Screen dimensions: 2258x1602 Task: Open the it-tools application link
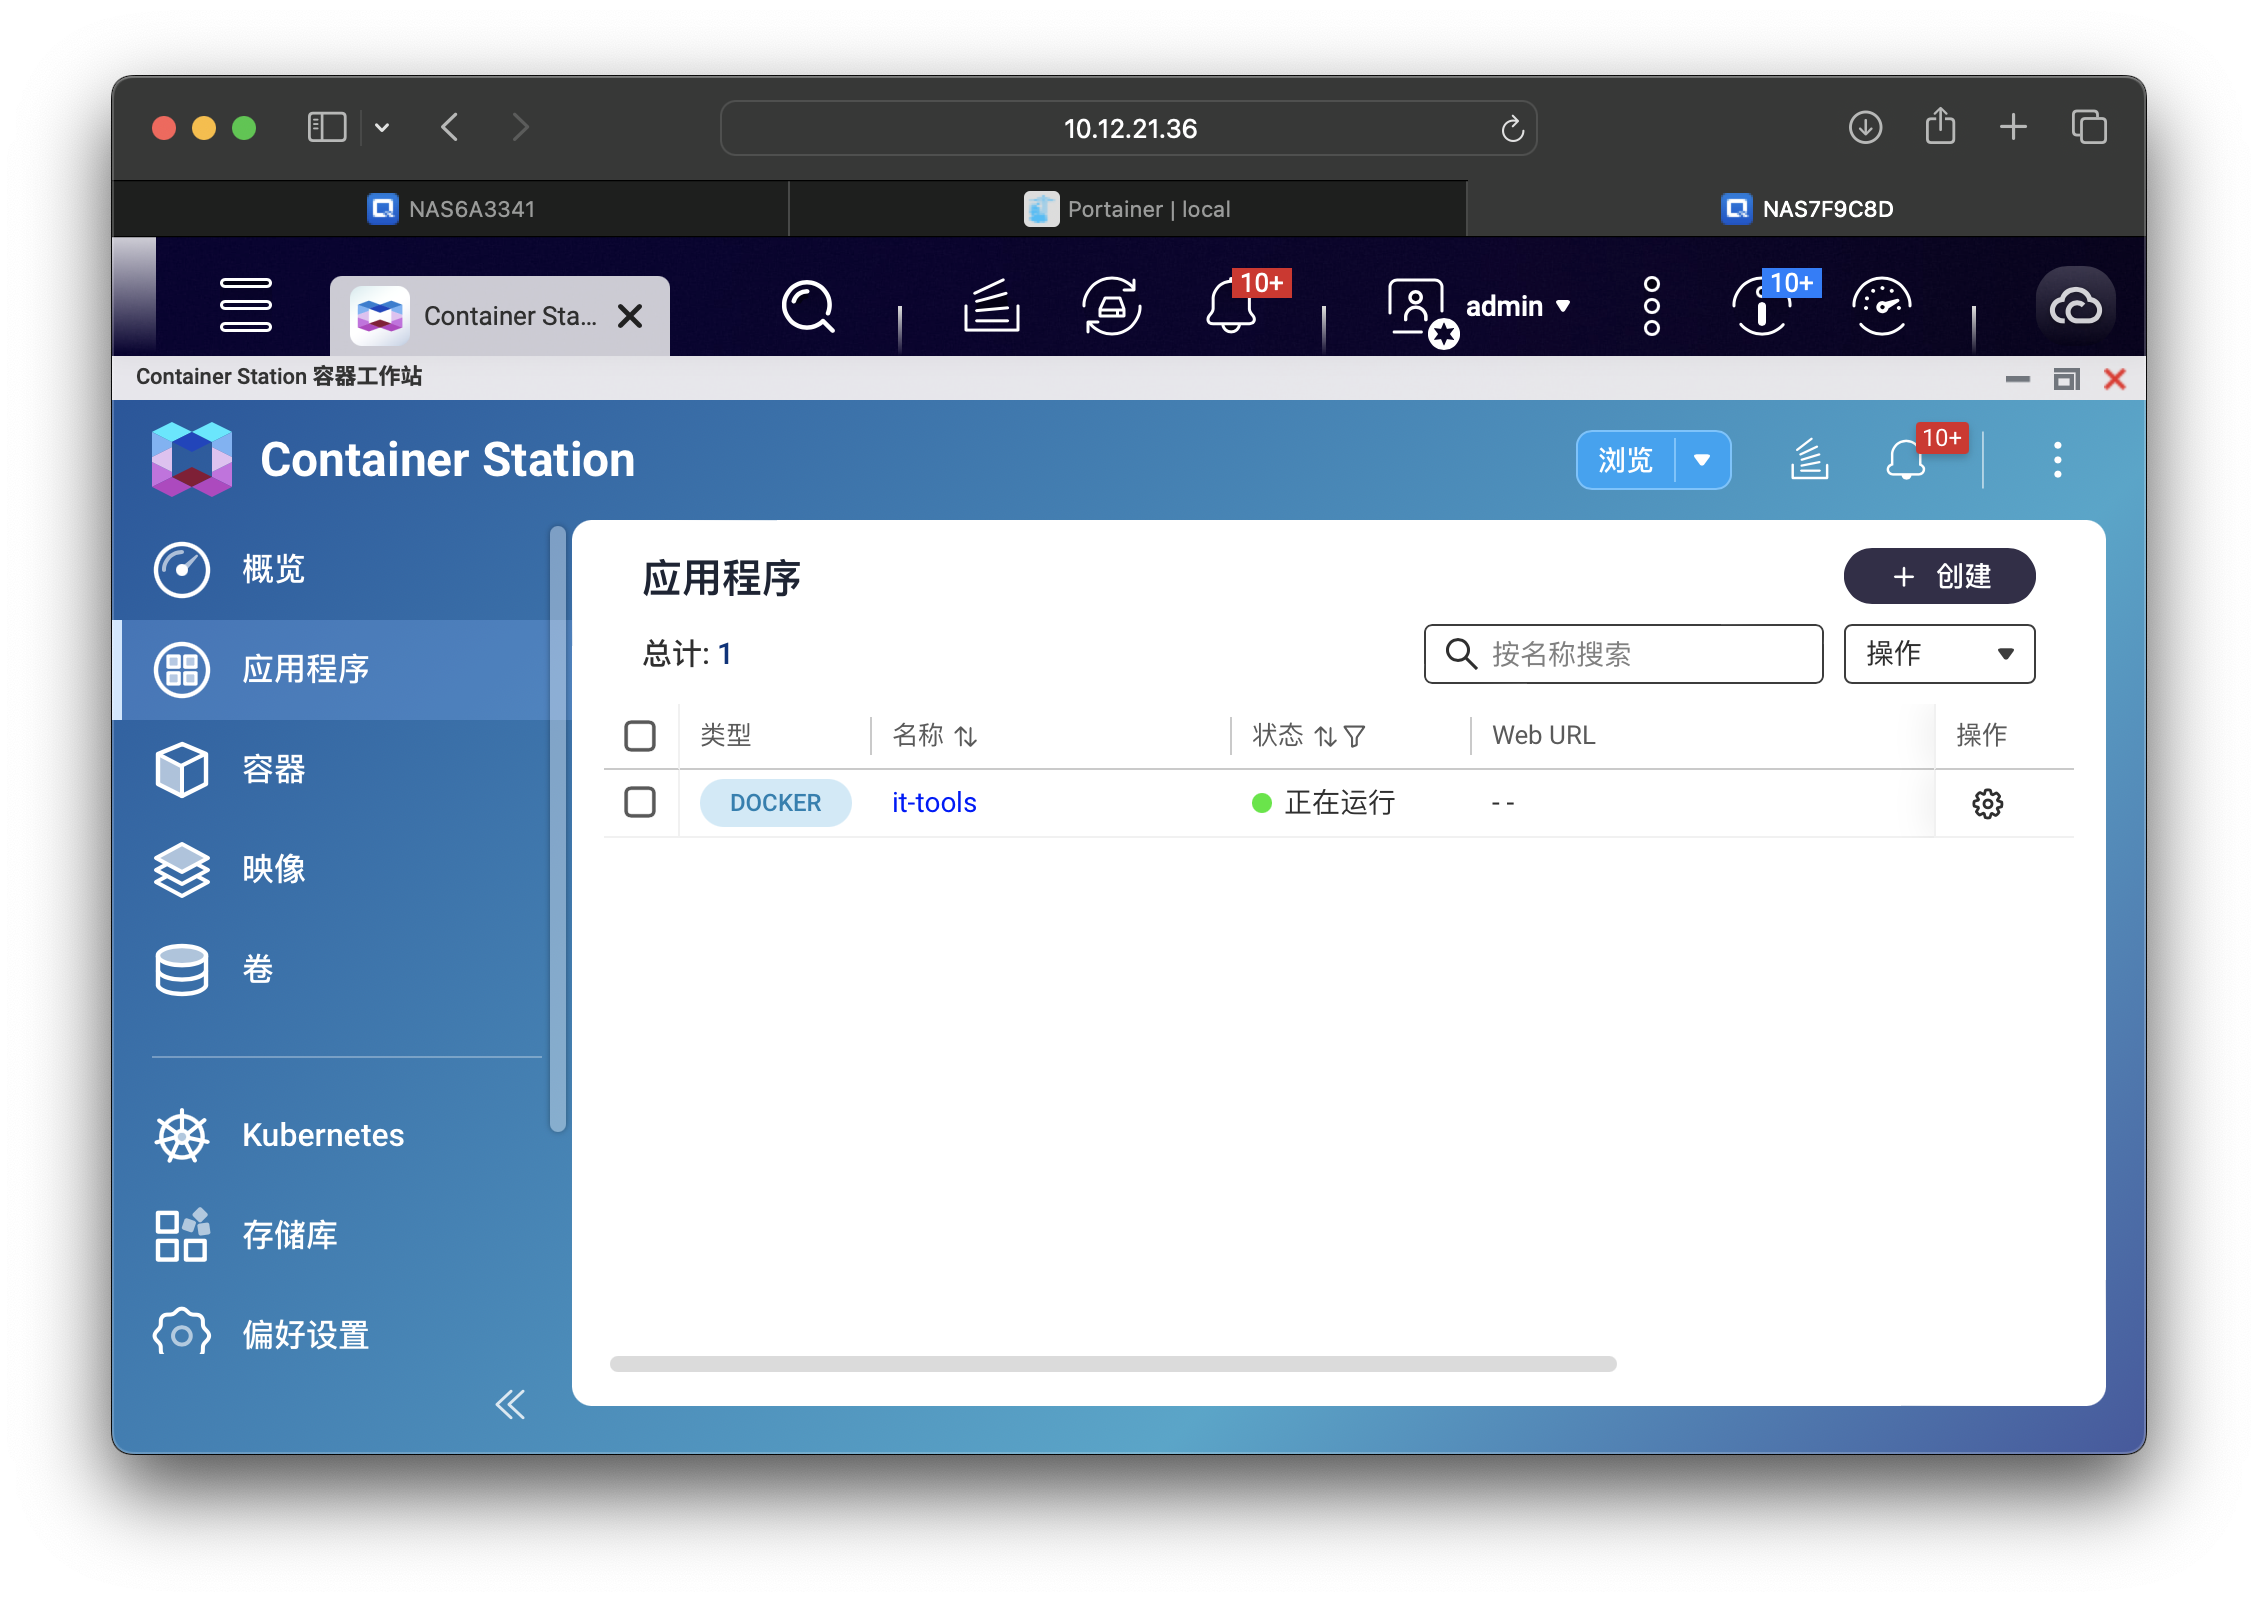(934, 802)
